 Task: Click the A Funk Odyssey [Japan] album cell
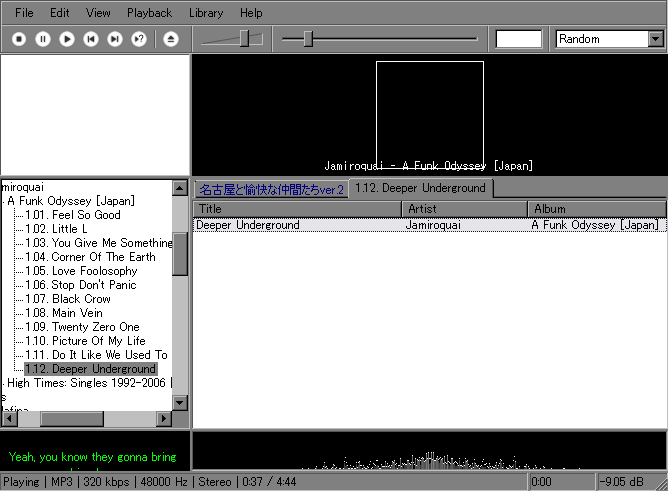595,225
